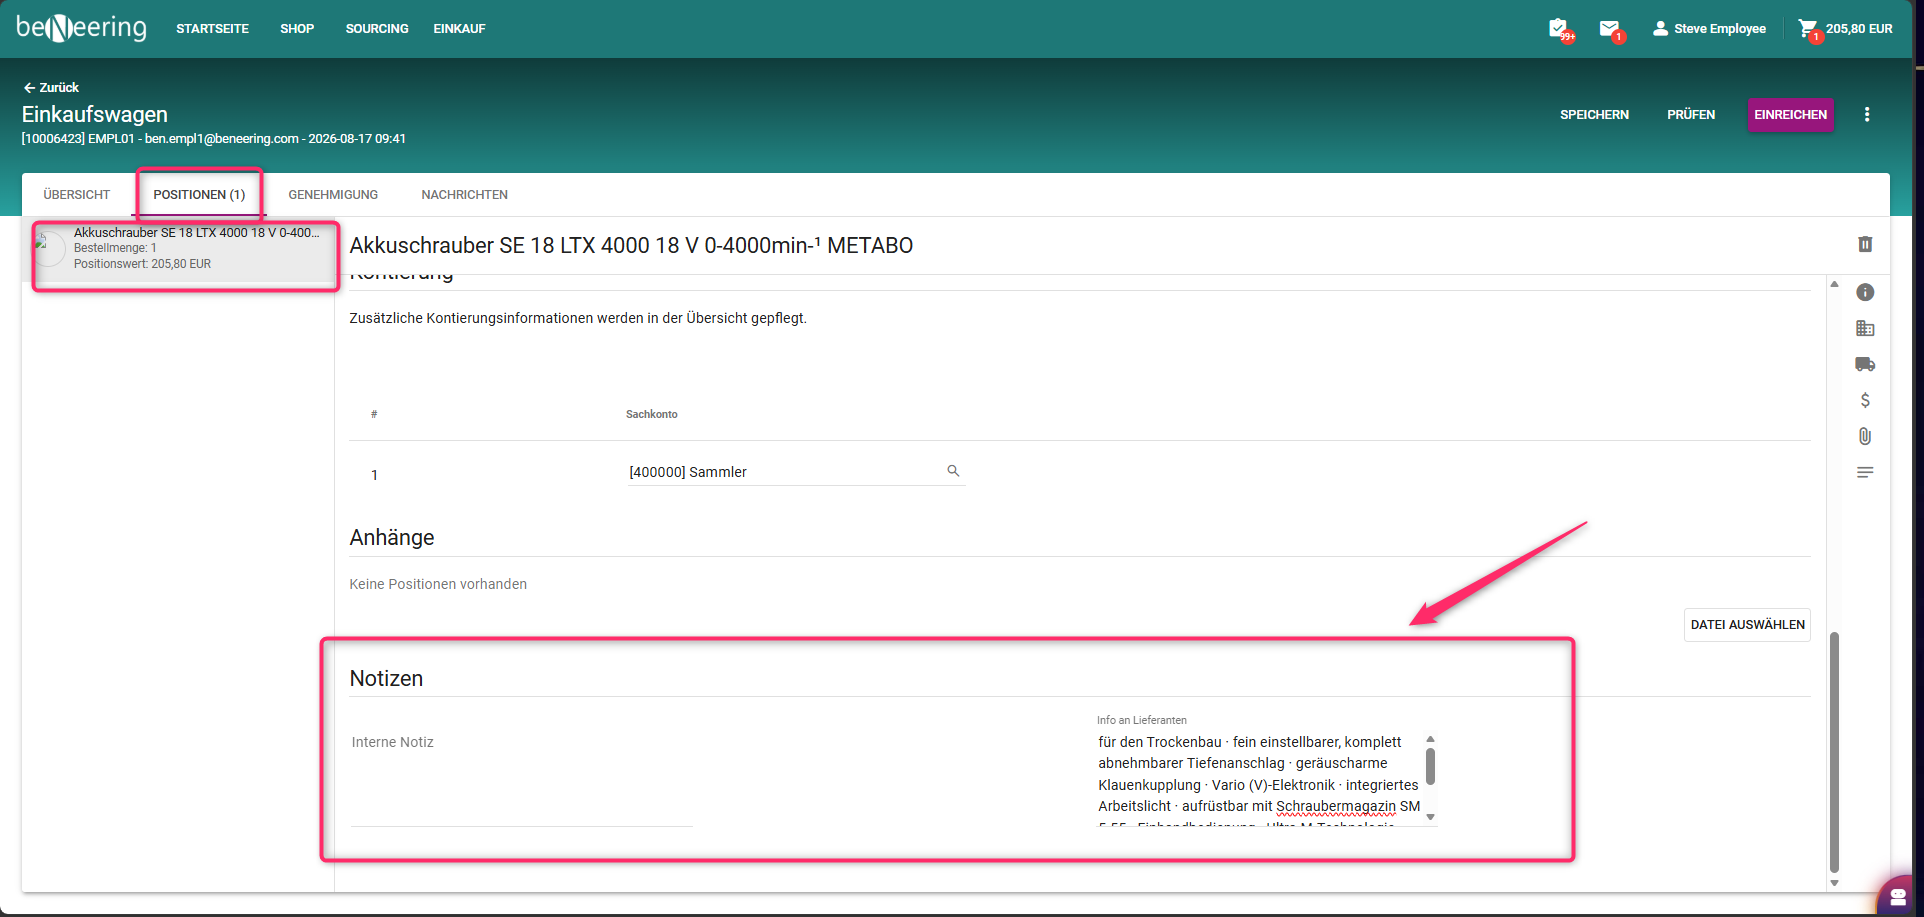Open the mail inbox icon
1924x917 pixels.
[1609, 29]
